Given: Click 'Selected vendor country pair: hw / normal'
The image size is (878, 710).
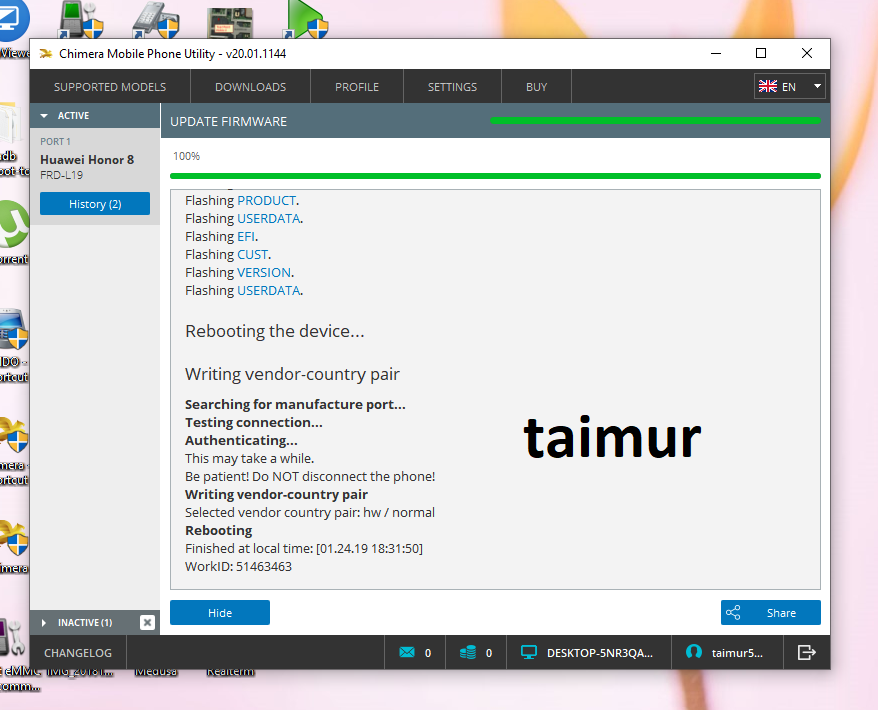Looking at the screenshot, I should [x=310, y=512].
